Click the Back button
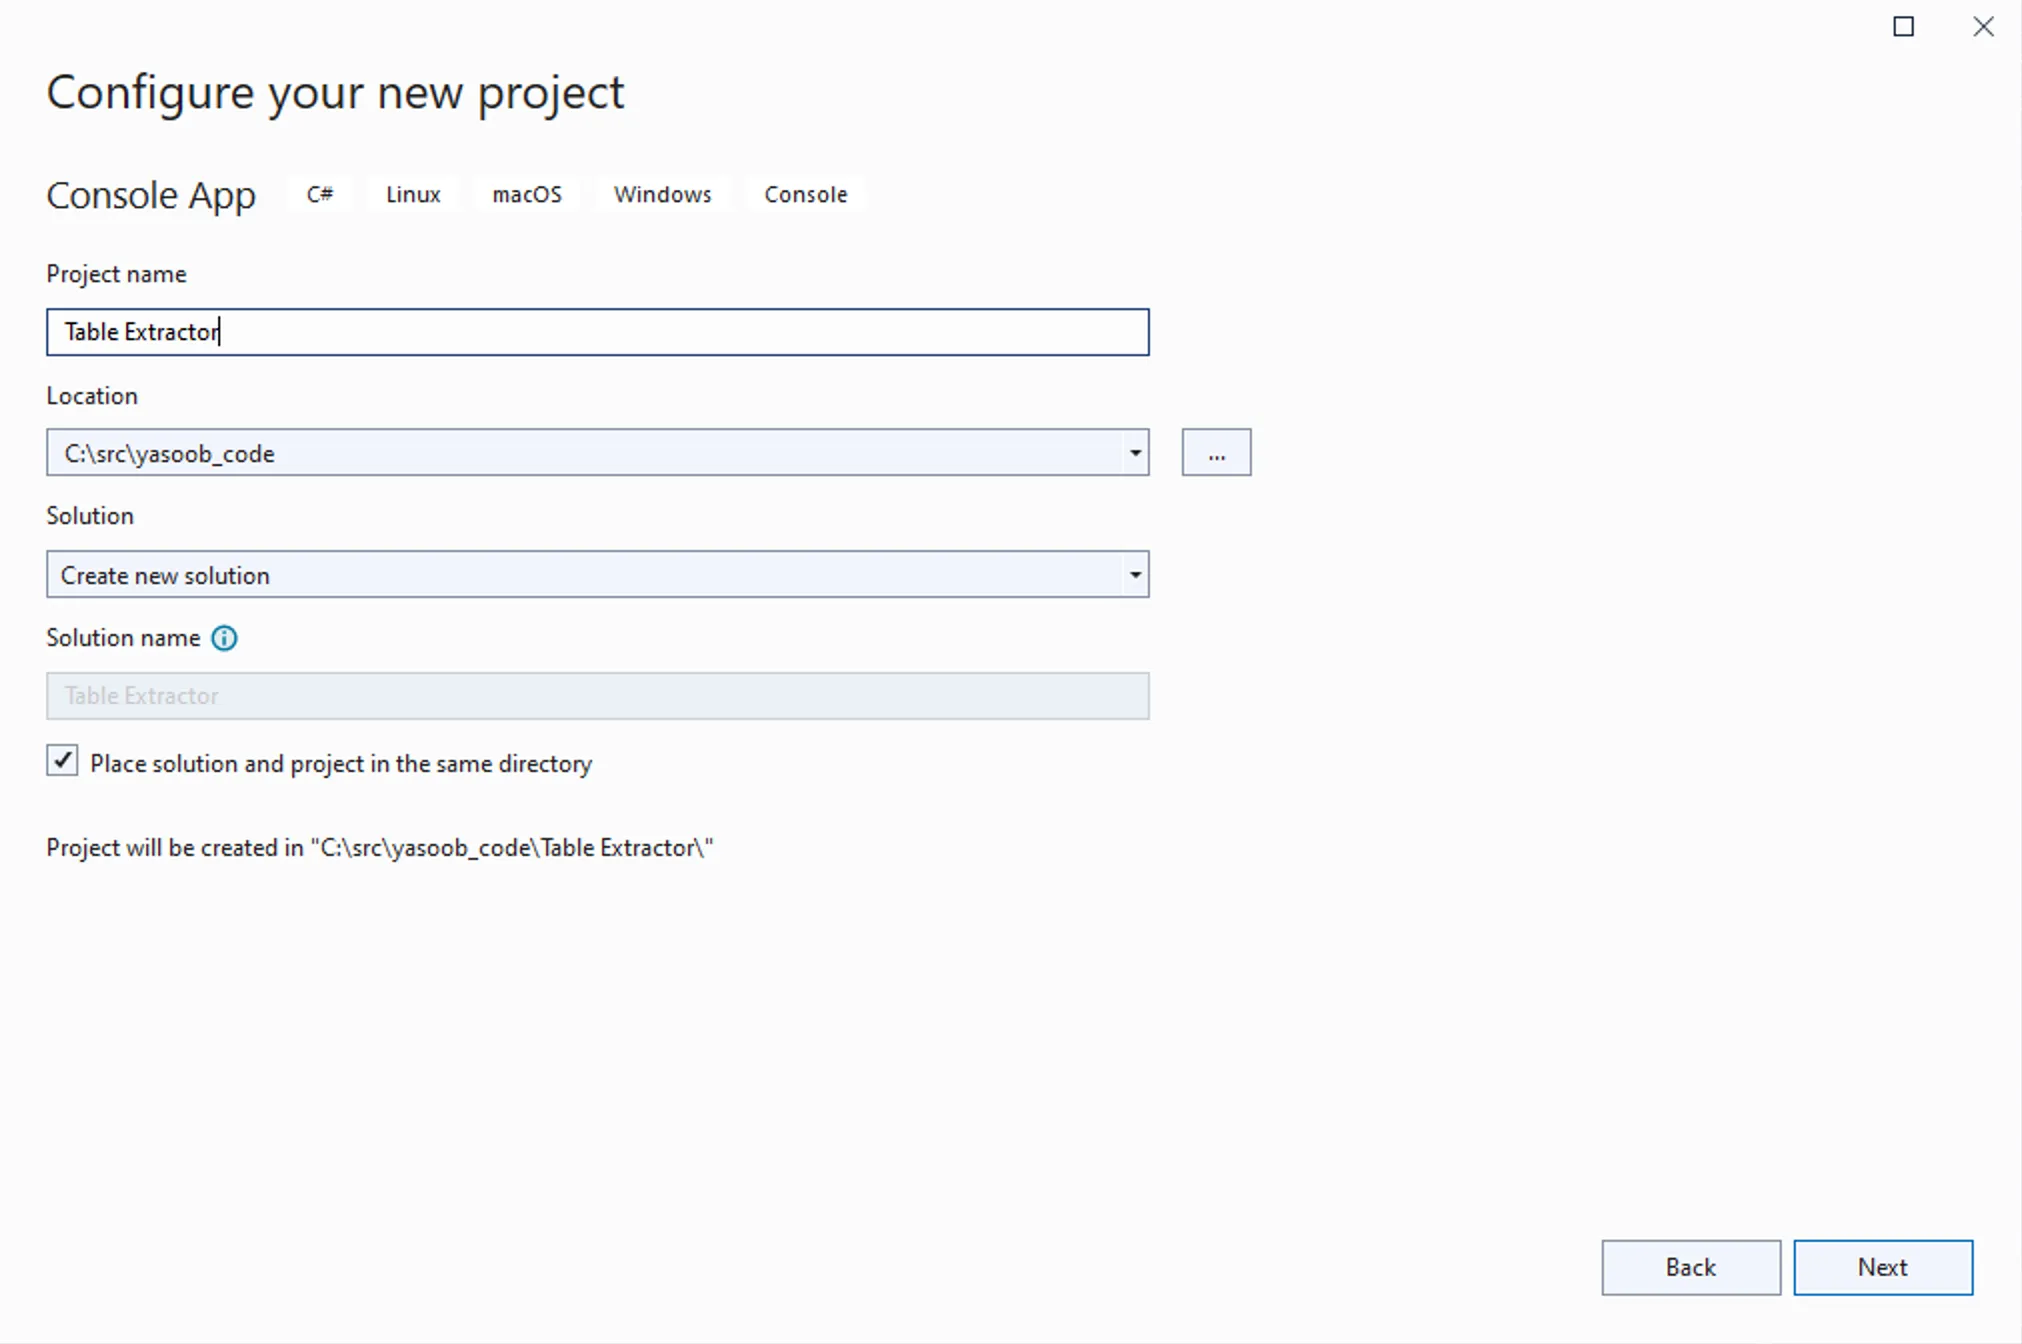The image size is (2022, 1344). (x=1690, y=1266)
